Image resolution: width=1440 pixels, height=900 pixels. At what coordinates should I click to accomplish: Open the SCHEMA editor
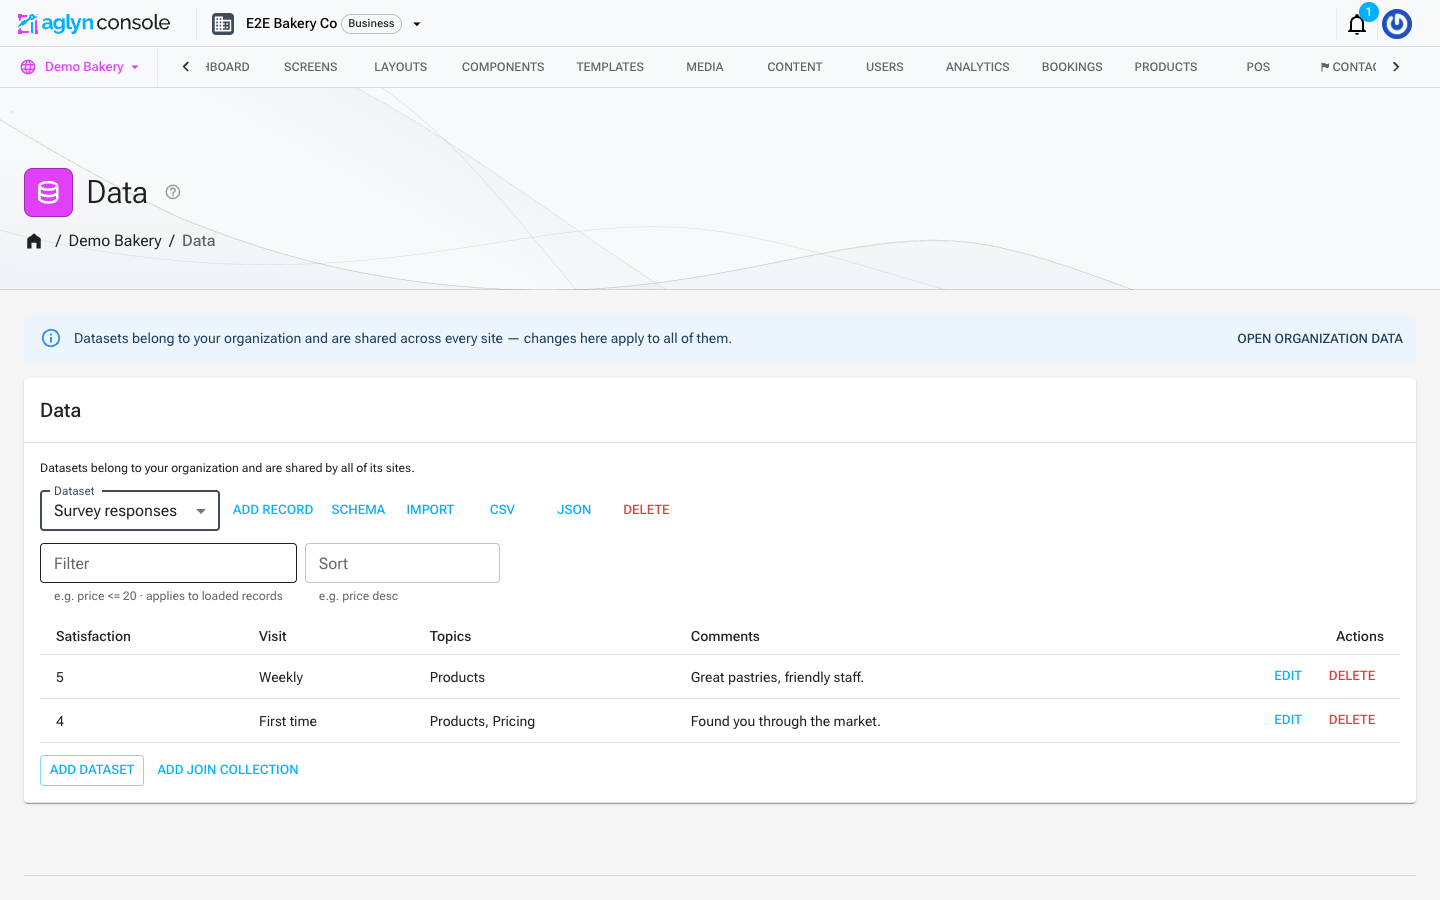point(358,510)
